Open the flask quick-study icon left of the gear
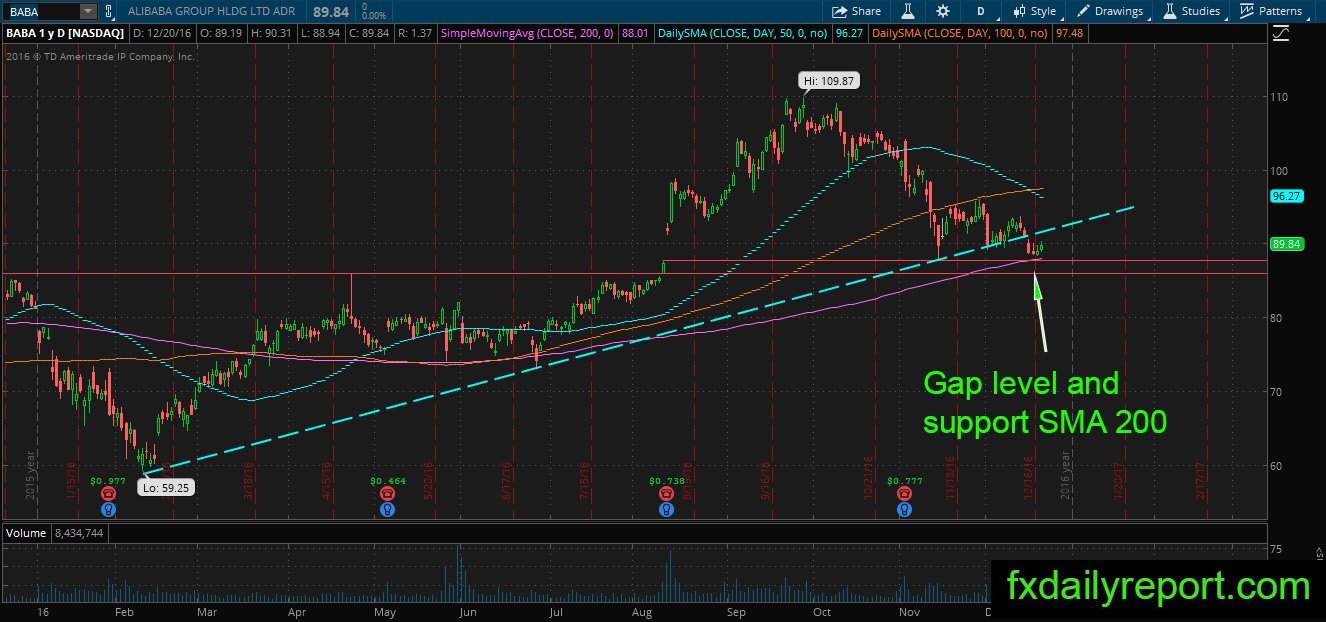Screen dimensions: 1326x622 click(x=909, y=11)
